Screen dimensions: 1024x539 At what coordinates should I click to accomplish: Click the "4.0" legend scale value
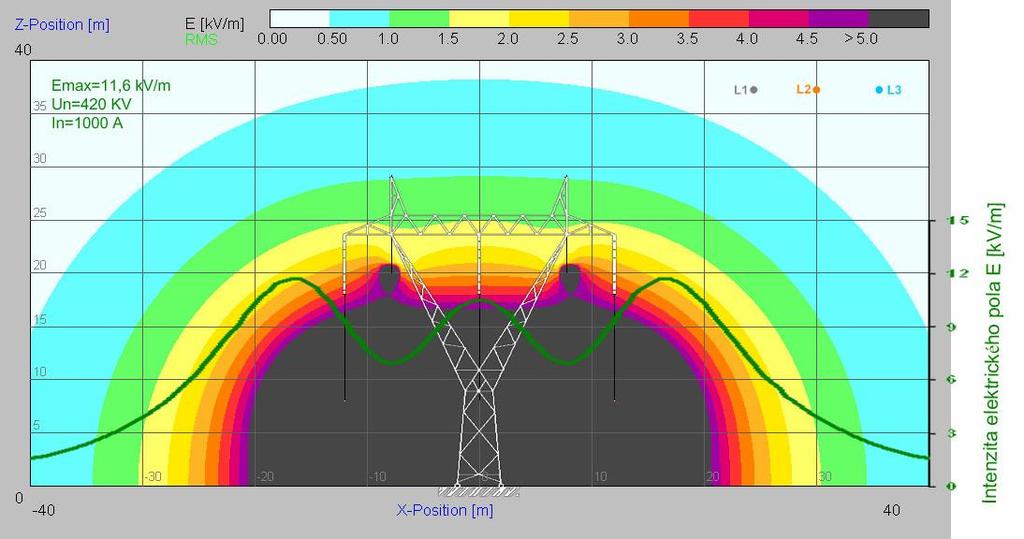point(747,39)
